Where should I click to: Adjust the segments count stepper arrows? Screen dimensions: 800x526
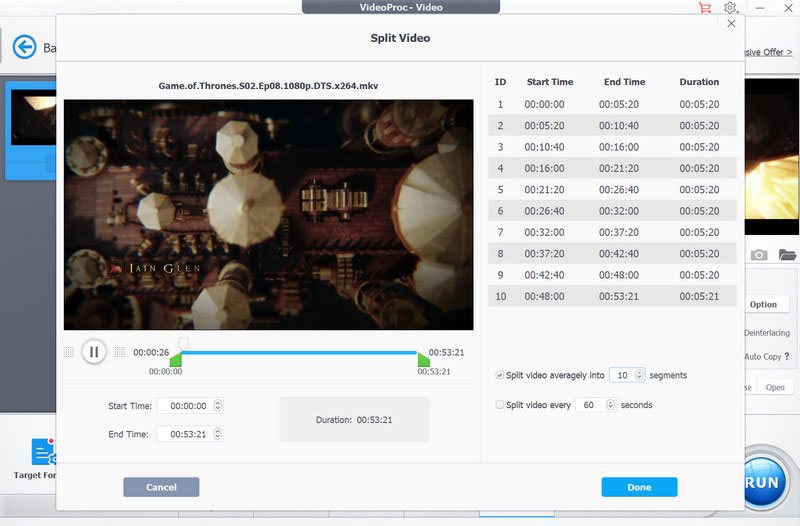pyautogui.click(x=639, y=375)
